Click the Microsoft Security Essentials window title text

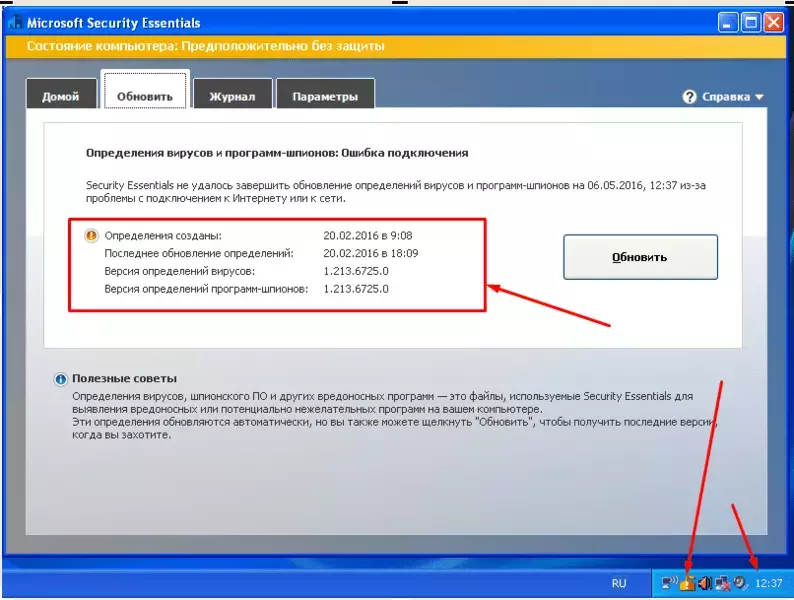pyautogui.click(x=113, y=23)
